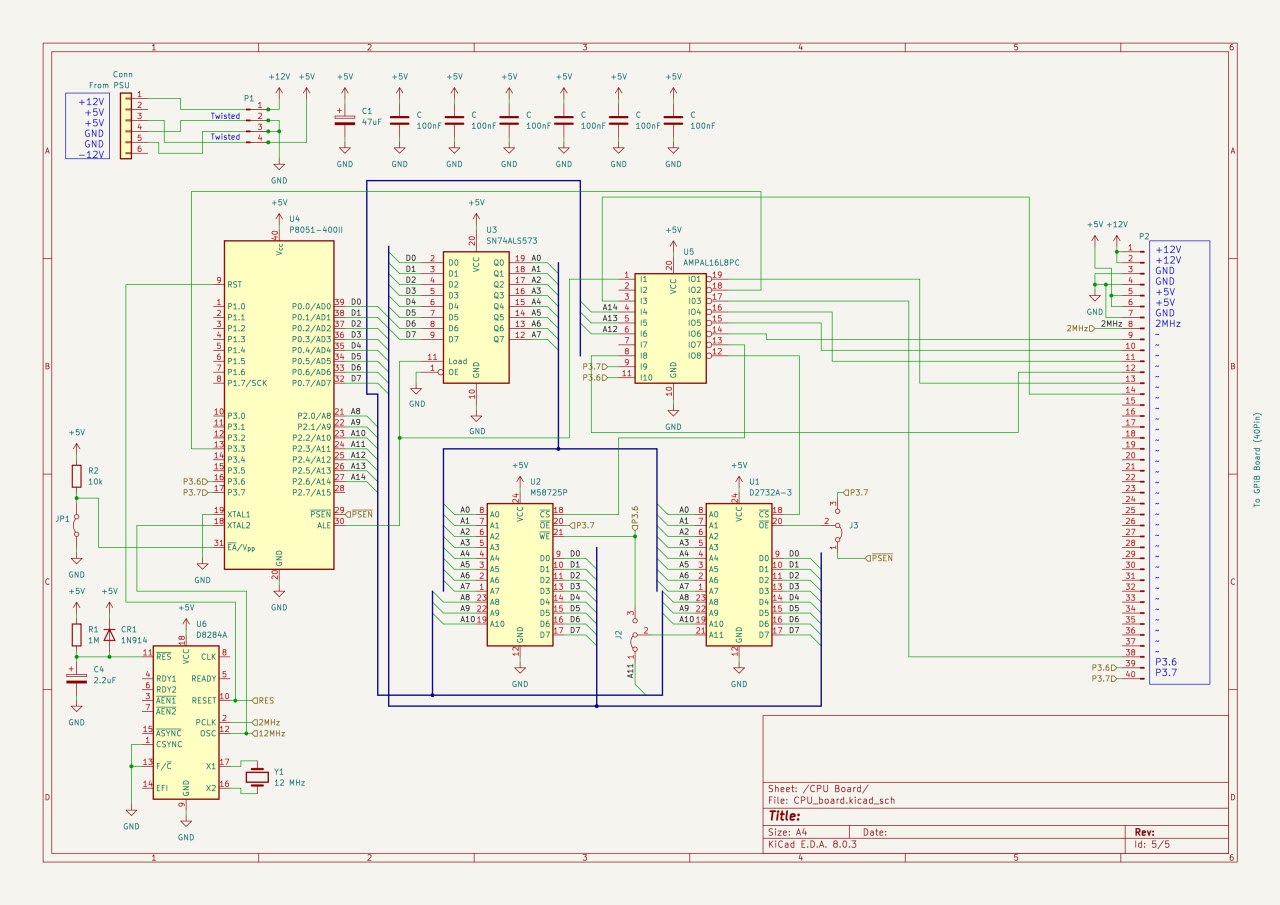Select the 12 MHz crystal Y1
Image resolution: width=1280 pixels, height=905 pixels.
click(258, 777)
